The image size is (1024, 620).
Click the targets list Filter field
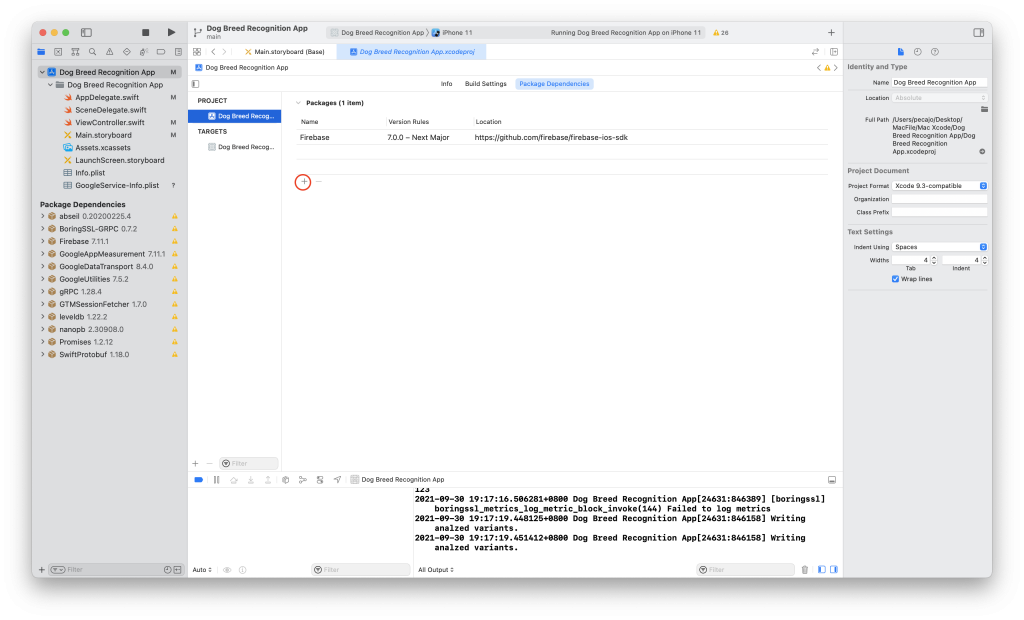point(248,463)
